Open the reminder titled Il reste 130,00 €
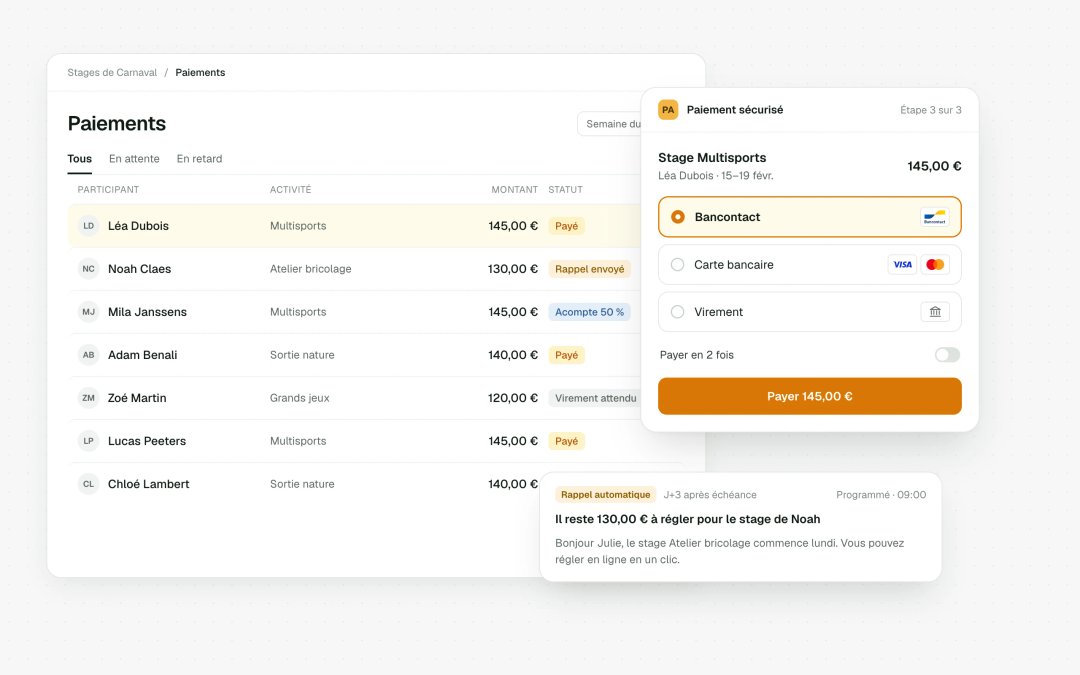The width and height of the screenshot is (1080, 675). click(687, 519)
